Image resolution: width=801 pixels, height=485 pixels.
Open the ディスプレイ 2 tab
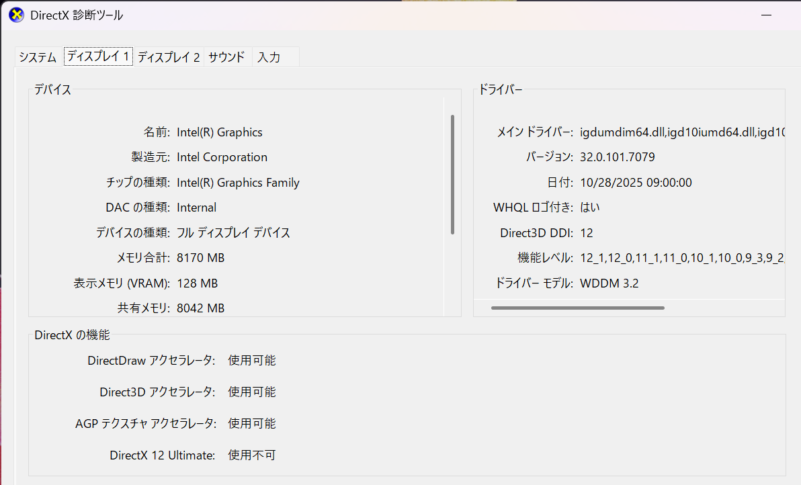168,57
